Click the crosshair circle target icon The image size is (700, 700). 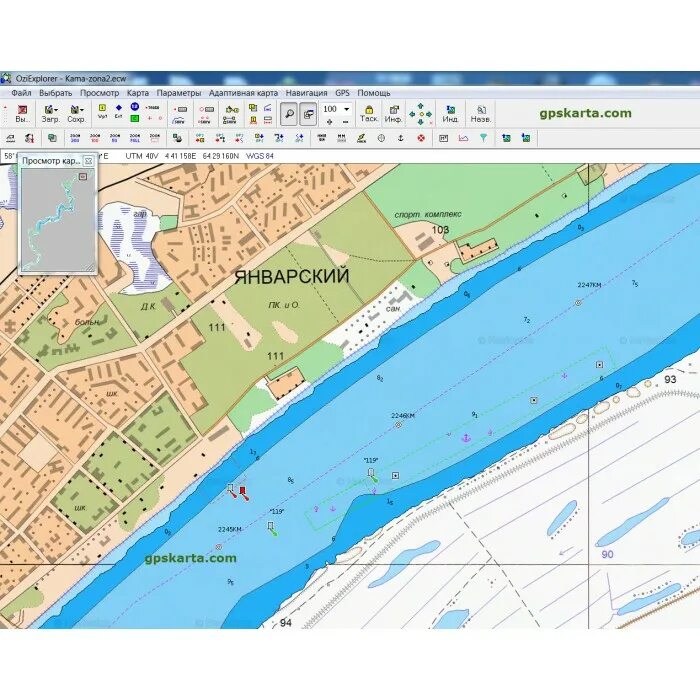[x=381, y=138]
